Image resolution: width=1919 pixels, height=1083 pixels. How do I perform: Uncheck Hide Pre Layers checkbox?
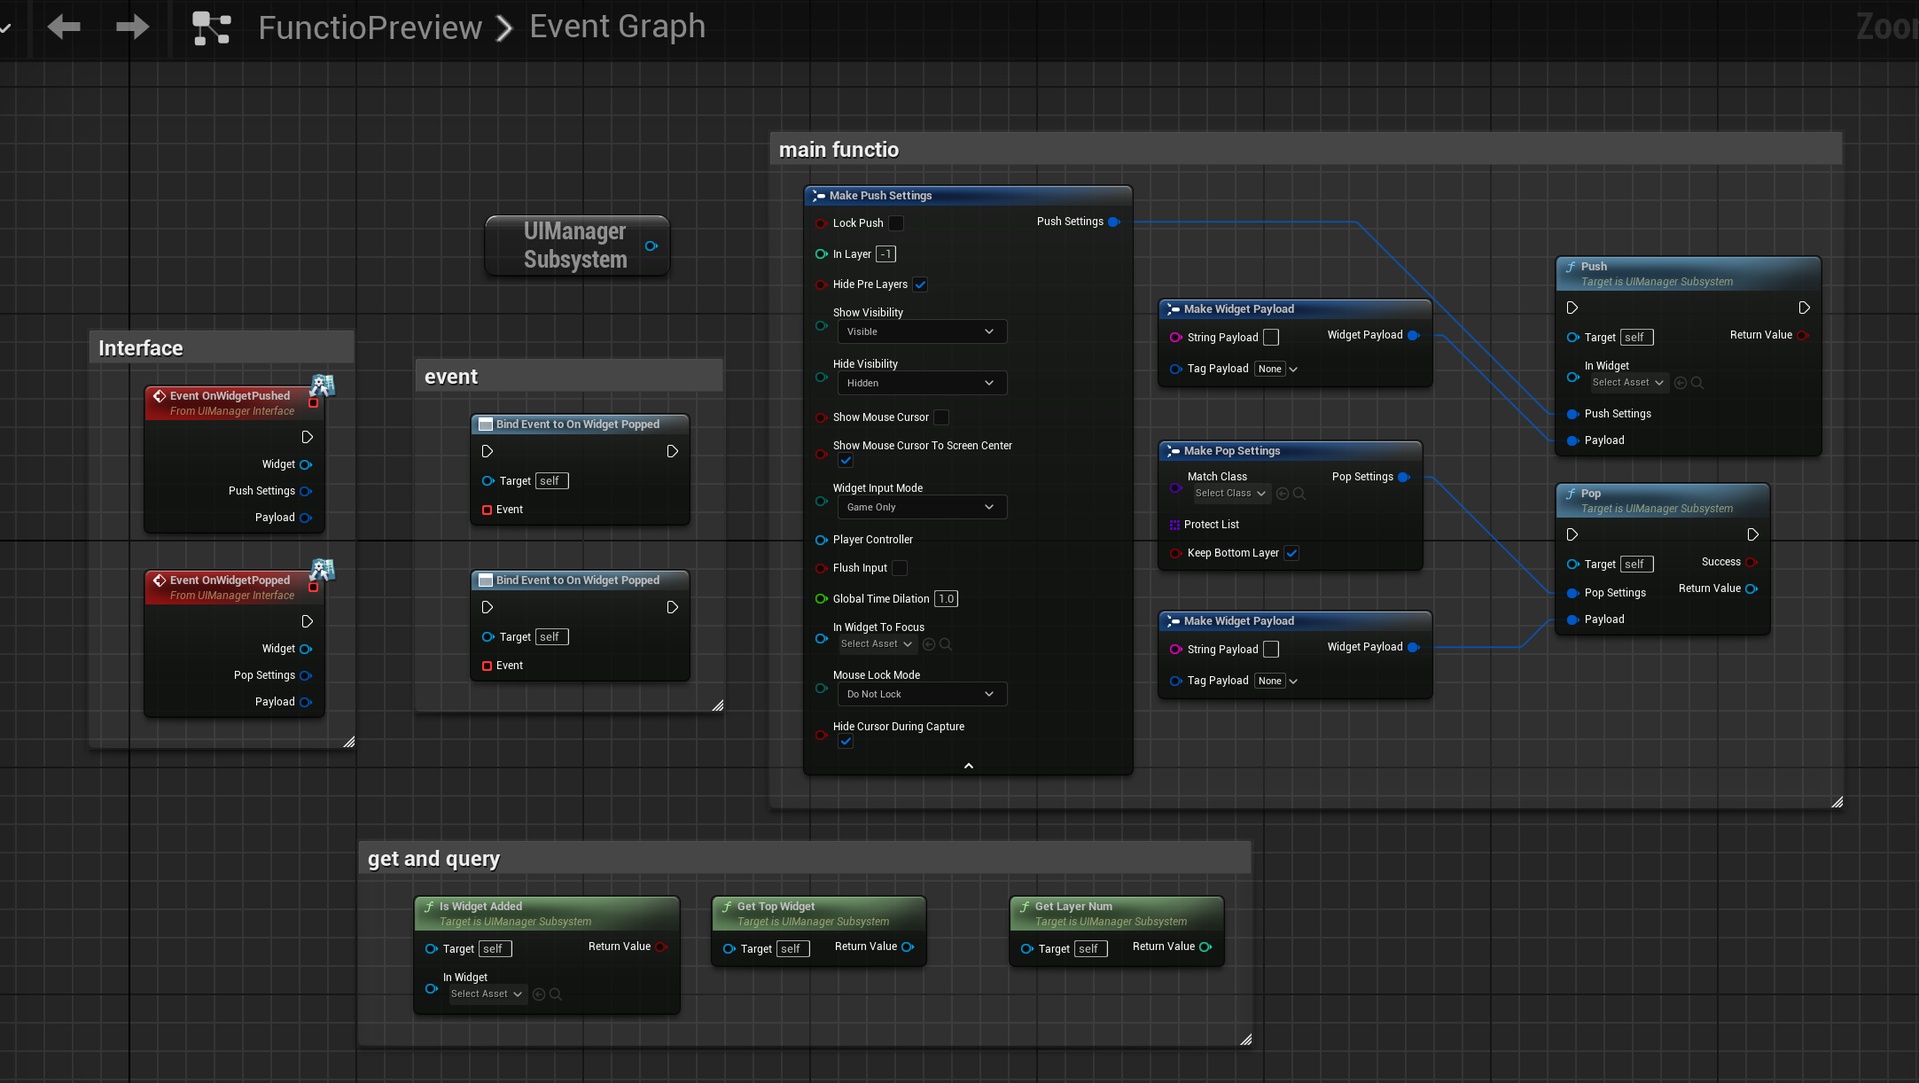coord(920,285)
